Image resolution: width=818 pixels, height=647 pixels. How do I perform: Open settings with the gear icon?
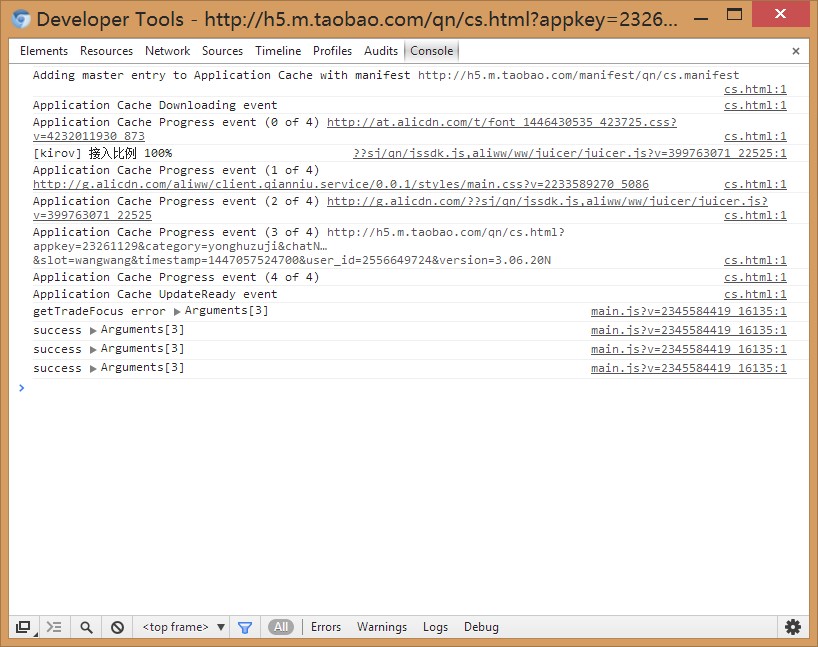coord(792,627)
